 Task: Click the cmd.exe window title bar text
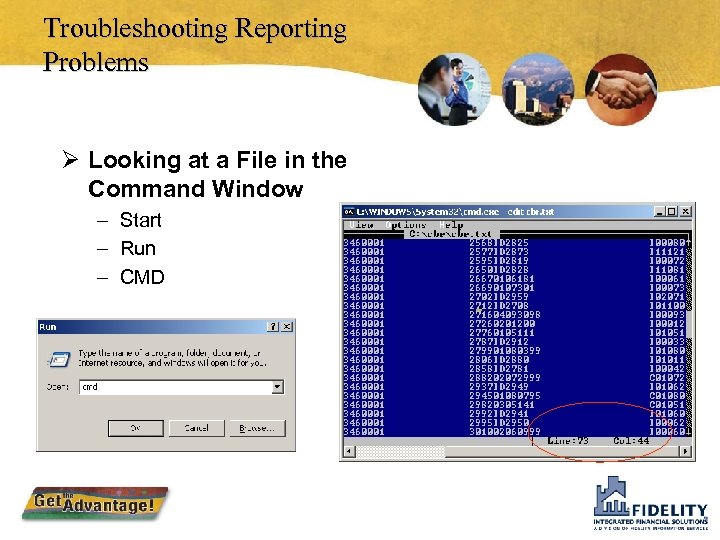pyautogui.click(x=455, y=212)
